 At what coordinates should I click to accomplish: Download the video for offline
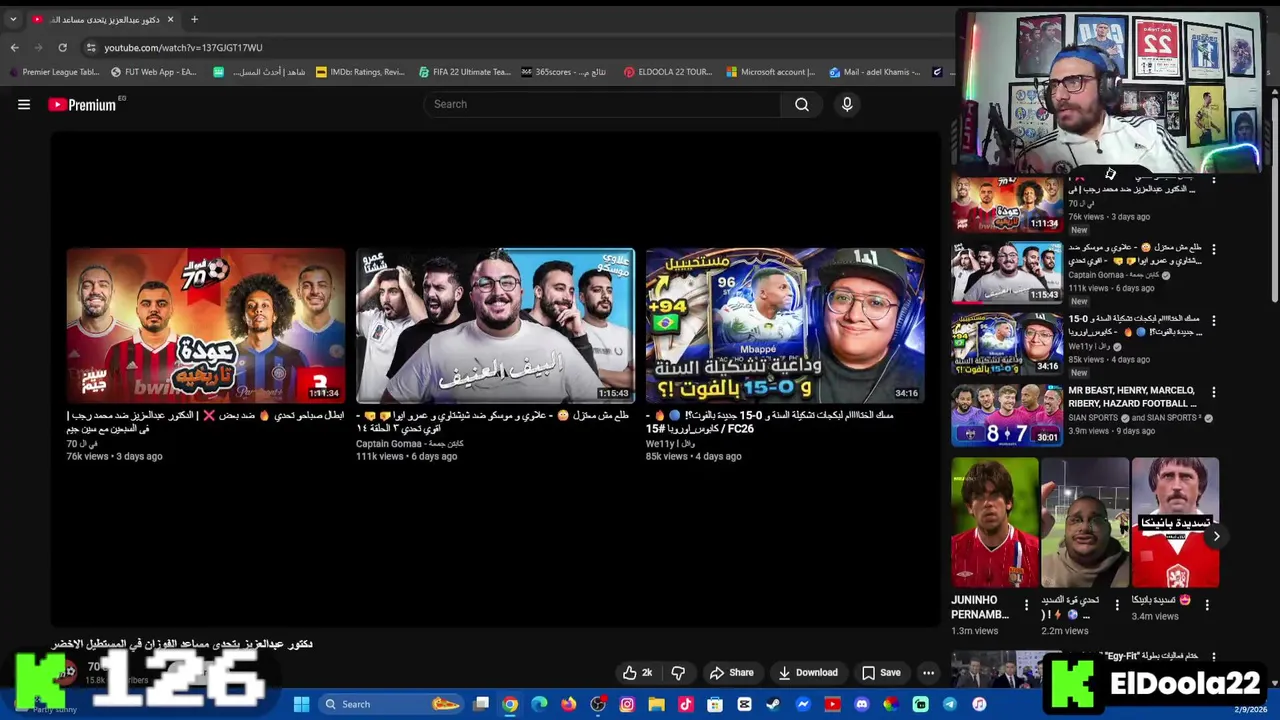808,673
